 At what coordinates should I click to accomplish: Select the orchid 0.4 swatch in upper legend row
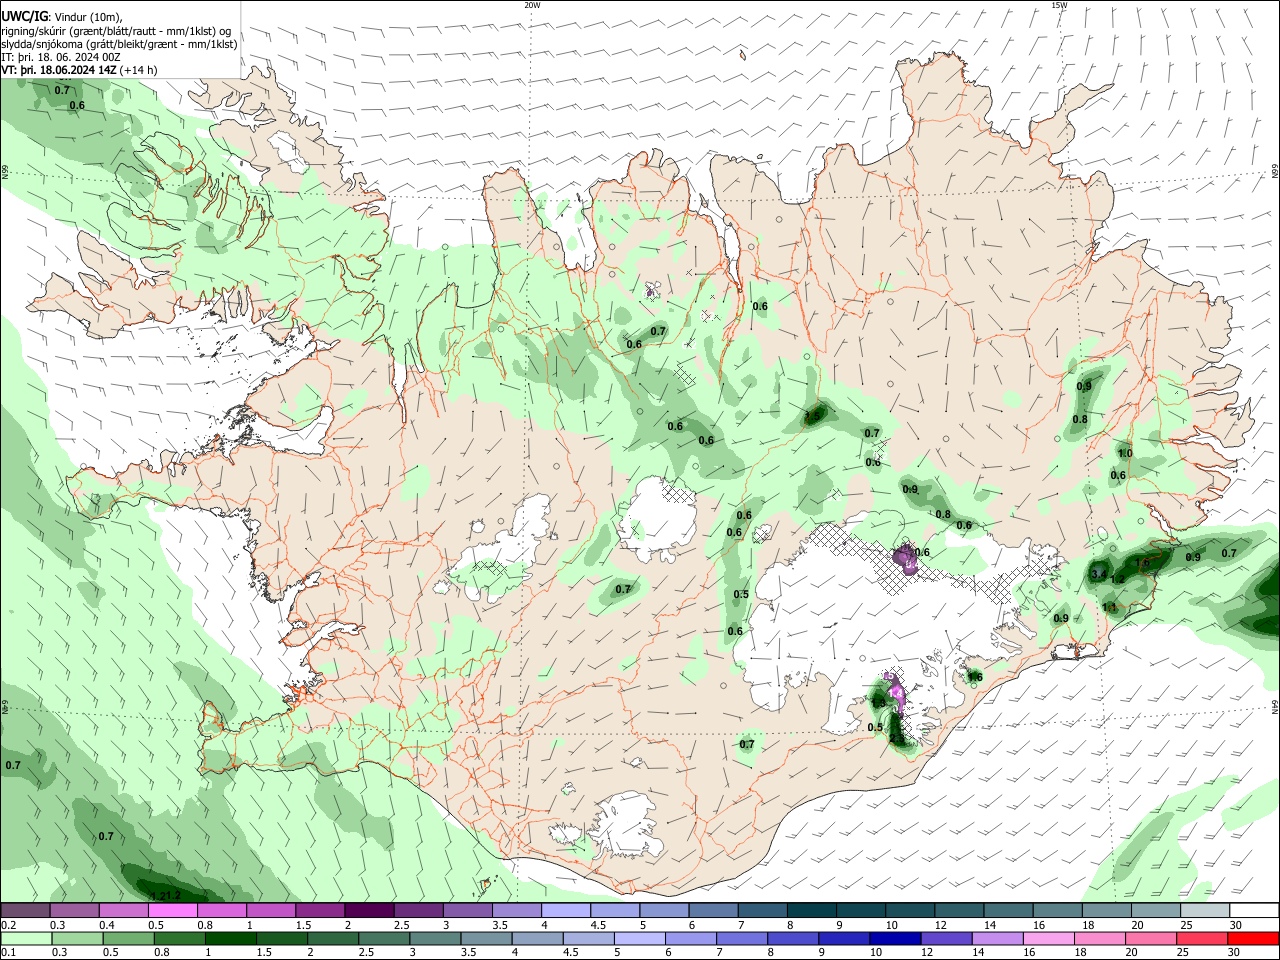[x=123, y=911]
